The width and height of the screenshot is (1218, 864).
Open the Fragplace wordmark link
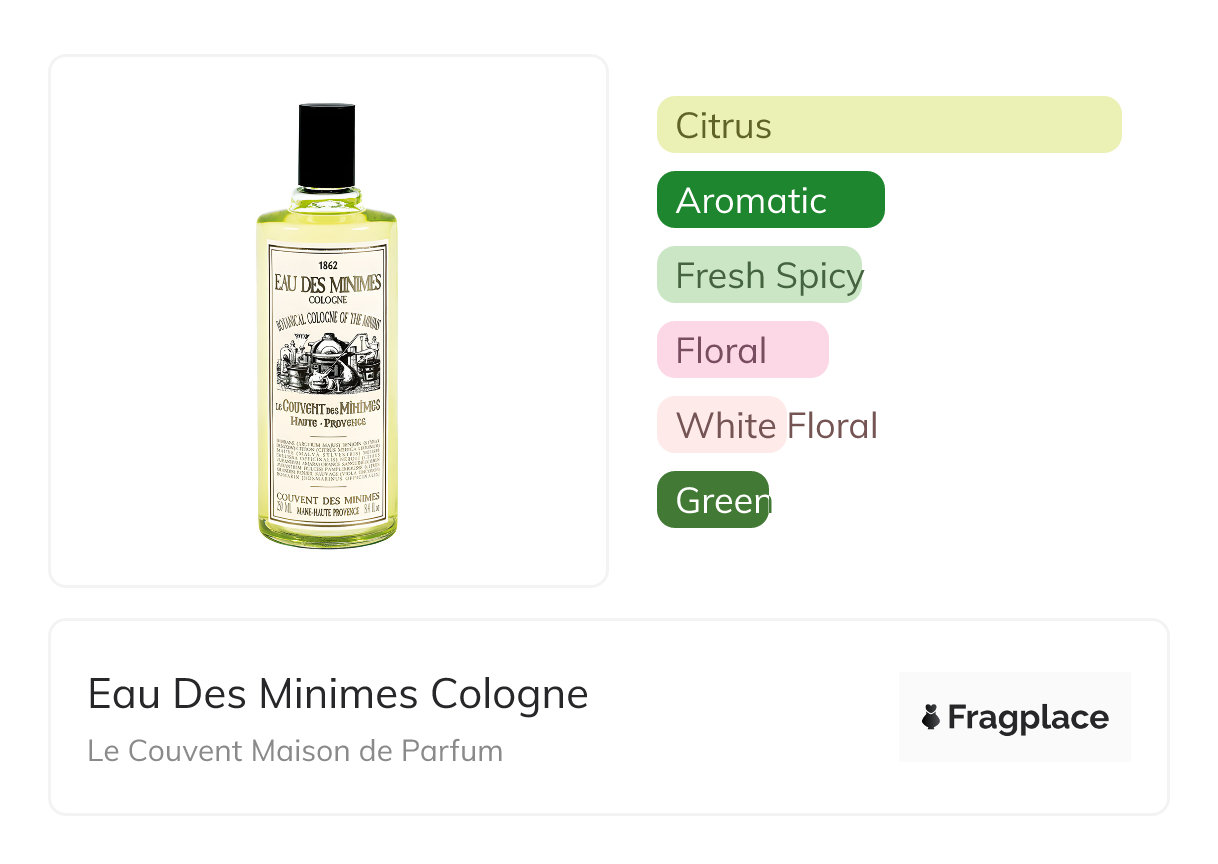click(1028, 717)
